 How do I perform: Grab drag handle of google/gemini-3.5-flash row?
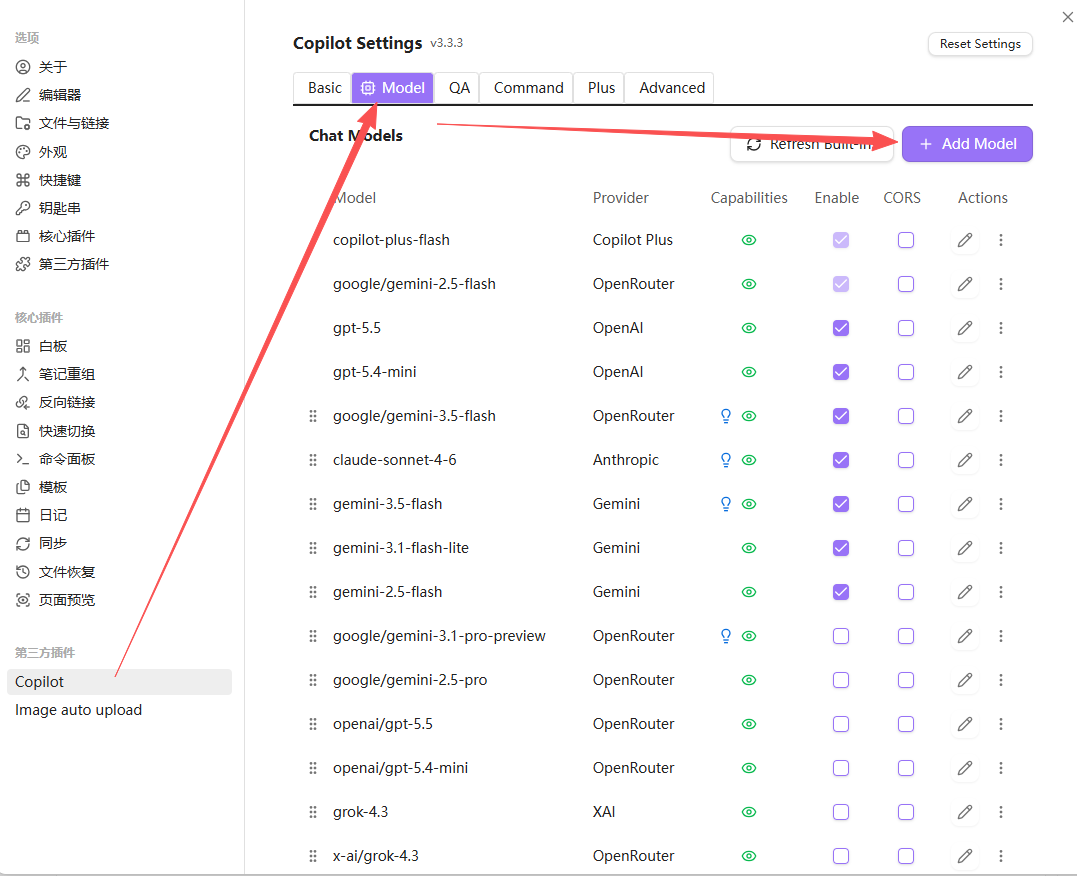(313, 416)
